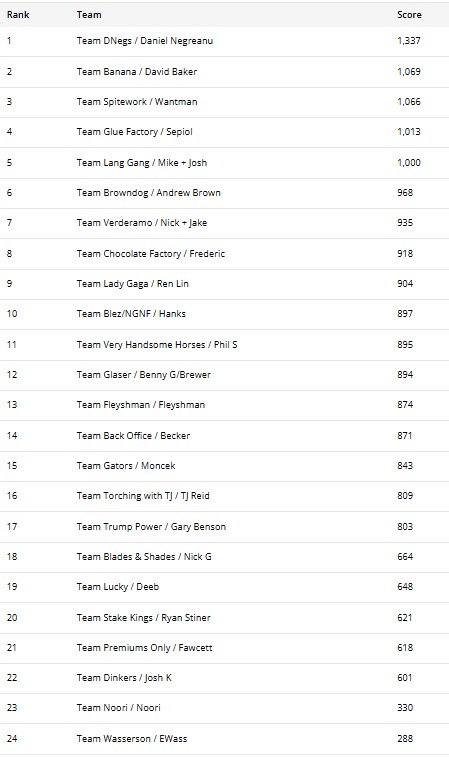The image size is (449, 757).
Task: Select Team Blades & Shades / Nick G
Action: point(144,557)
